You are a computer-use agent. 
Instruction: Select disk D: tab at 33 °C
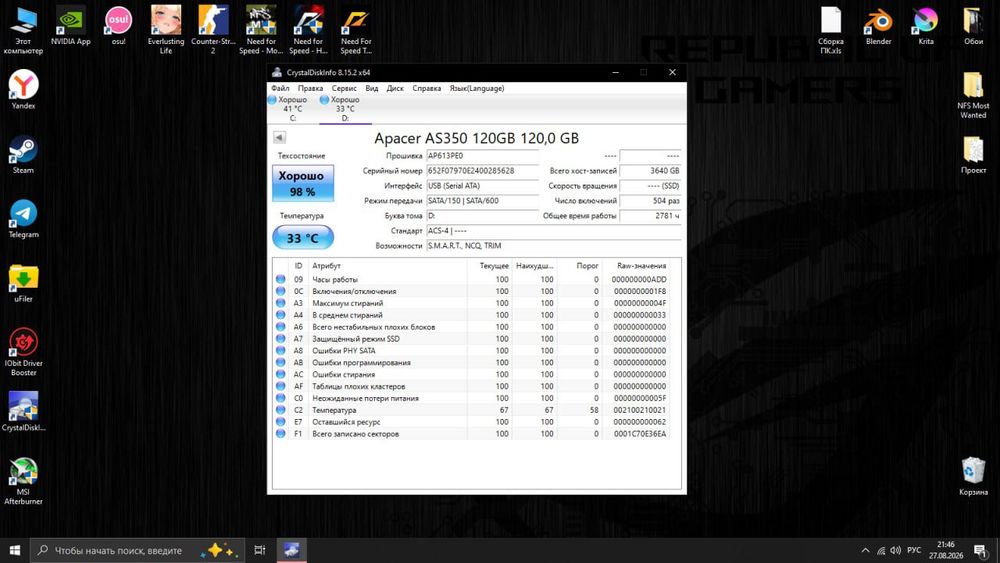click(x=345, y=108)
